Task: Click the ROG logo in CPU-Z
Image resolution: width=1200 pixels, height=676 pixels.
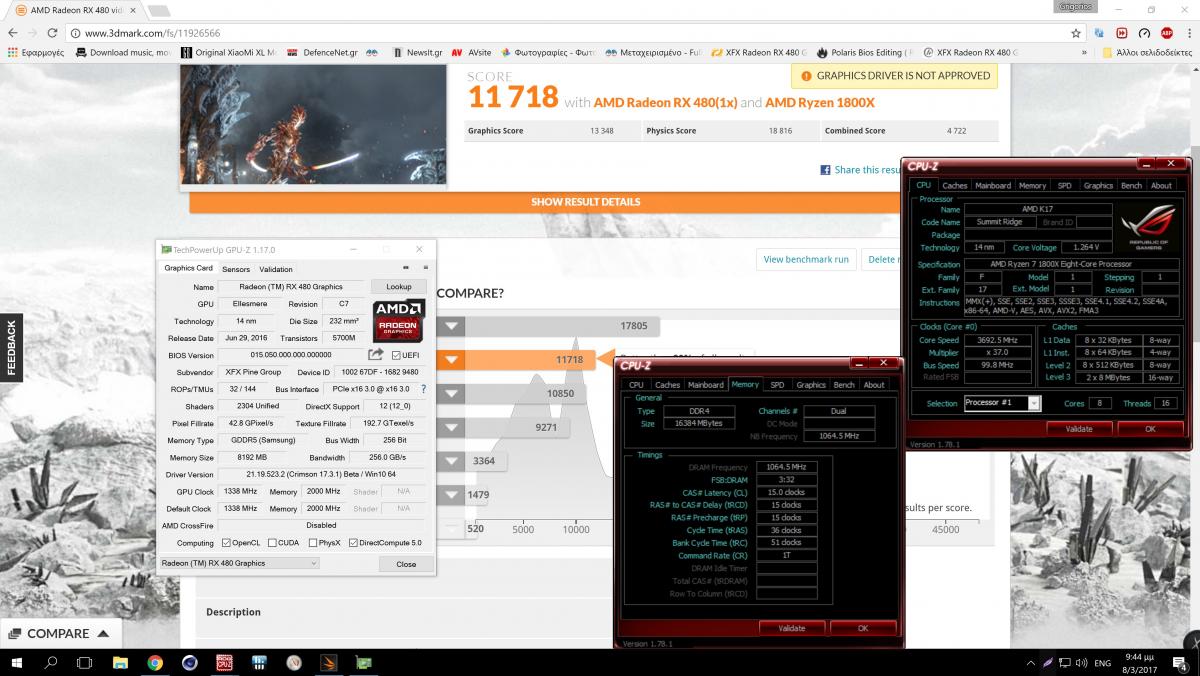Action: (x=1148, y=229)
